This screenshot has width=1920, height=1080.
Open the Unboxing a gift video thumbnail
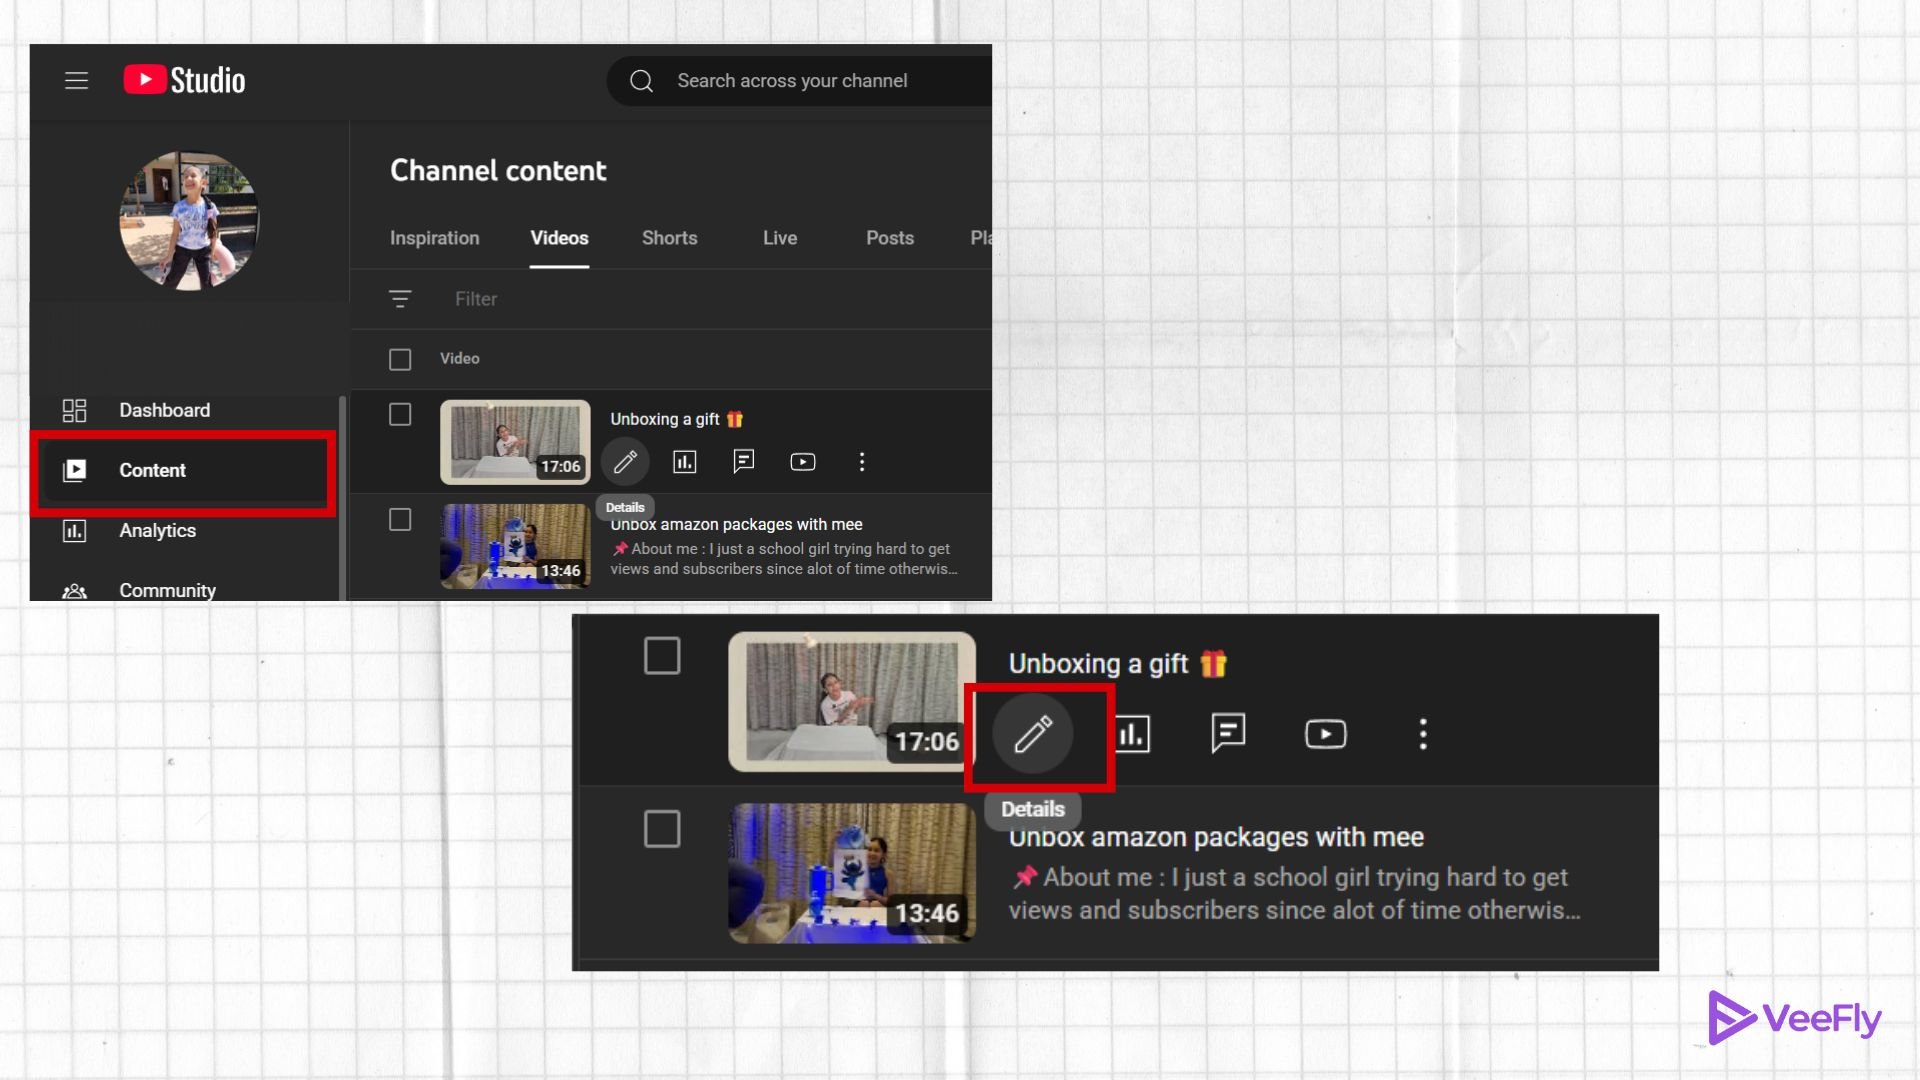coord(514,441)
